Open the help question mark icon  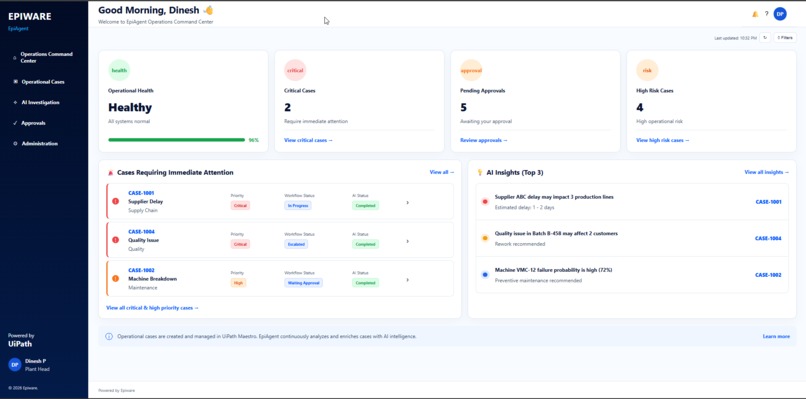pyautogui.click(x=766, y=14)
